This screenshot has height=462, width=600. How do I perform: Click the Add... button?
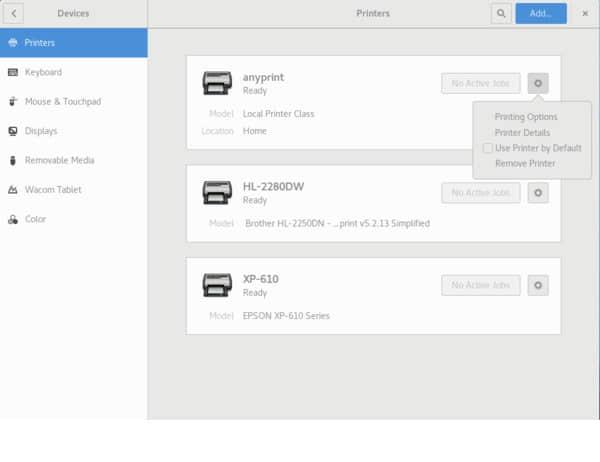pyautogui.click(x=541, y=14)
